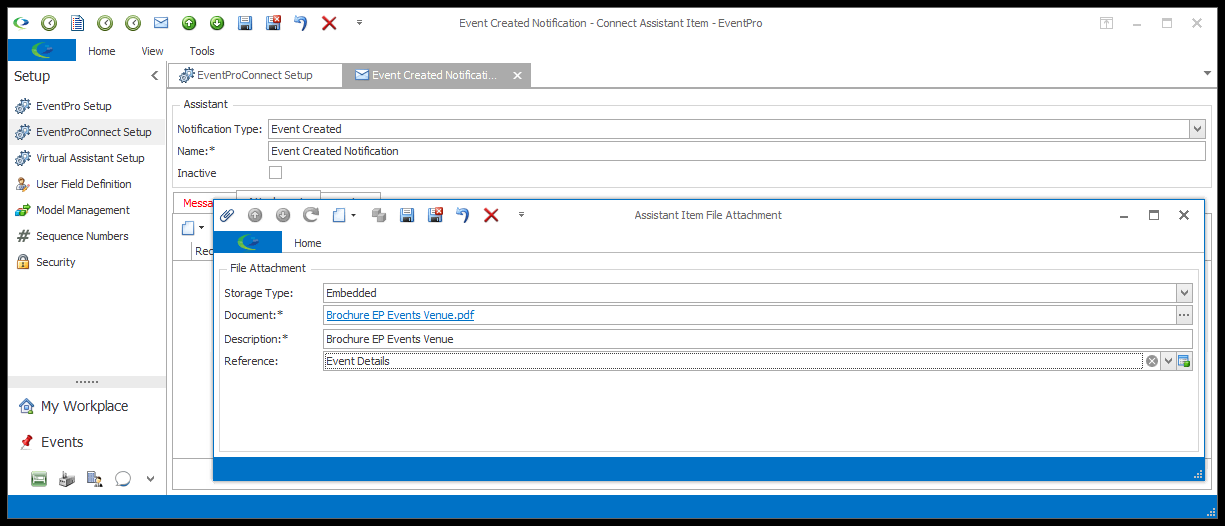Click Duplicate icon in attachment dialog toolbar
1225x526 pixels.
[379, 215]
